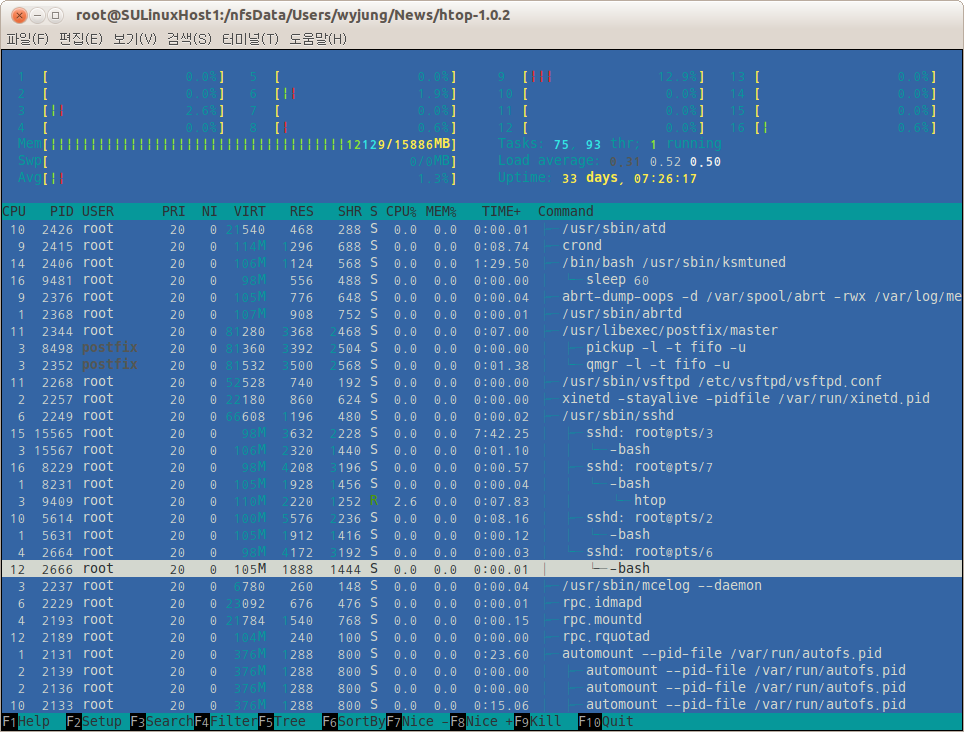Image resolution: width=964 pixels, height=732 pixels.
Task: Select the /usr/sbin/atd process row
Action: click(482, 229)
